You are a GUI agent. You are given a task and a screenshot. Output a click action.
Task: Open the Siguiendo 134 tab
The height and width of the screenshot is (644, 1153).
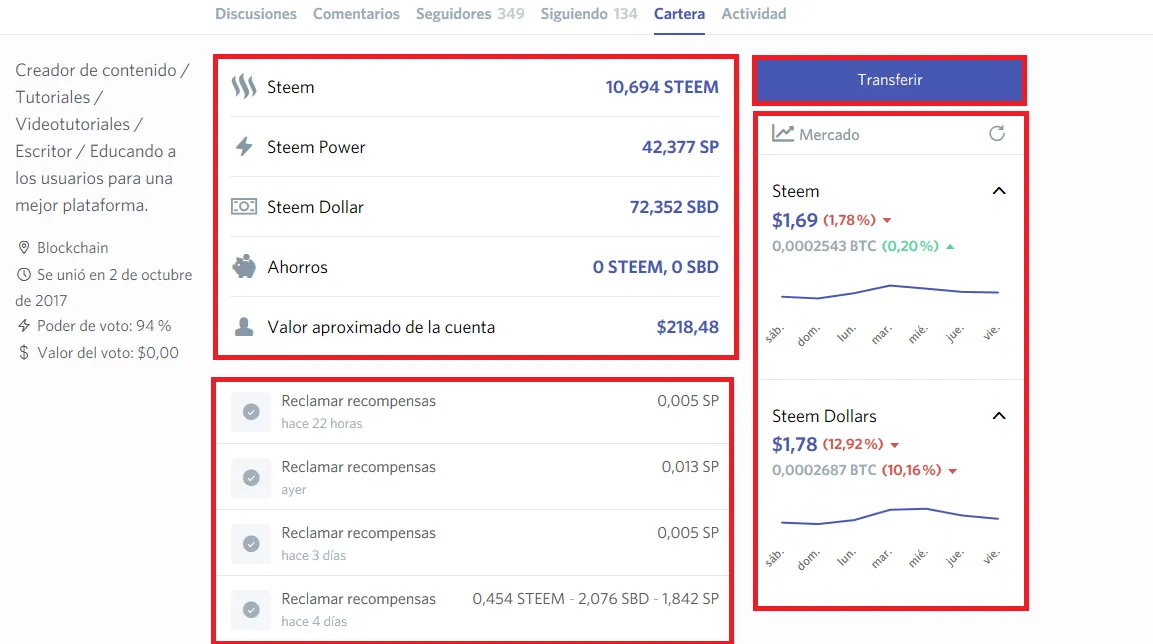coord(589,14)
